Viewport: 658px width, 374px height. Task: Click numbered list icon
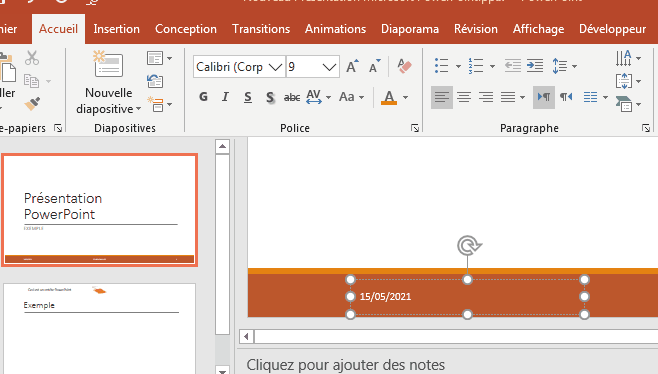(x=476, y=66)
